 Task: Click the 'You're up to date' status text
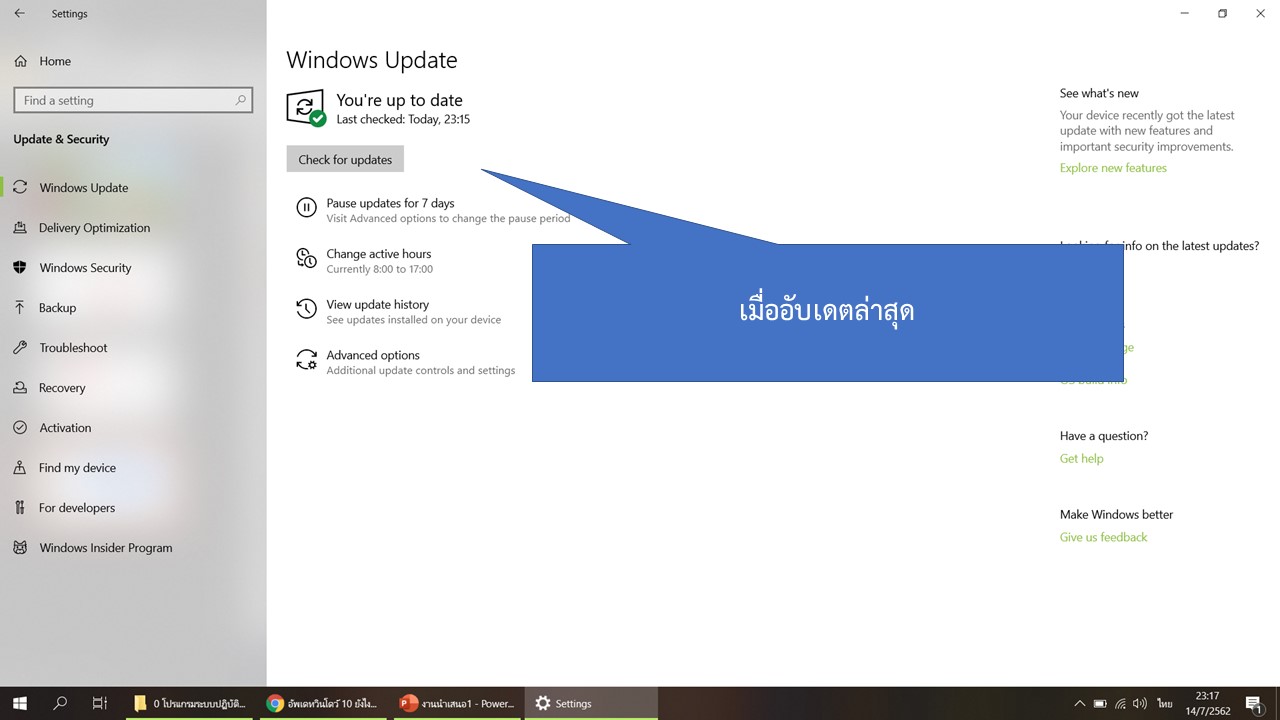[x=399, y=100]
